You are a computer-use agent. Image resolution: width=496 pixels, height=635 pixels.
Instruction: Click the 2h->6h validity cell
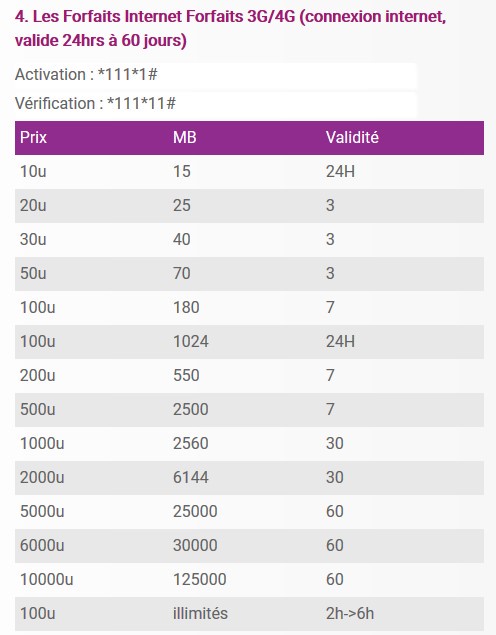(x=350, y=614)
